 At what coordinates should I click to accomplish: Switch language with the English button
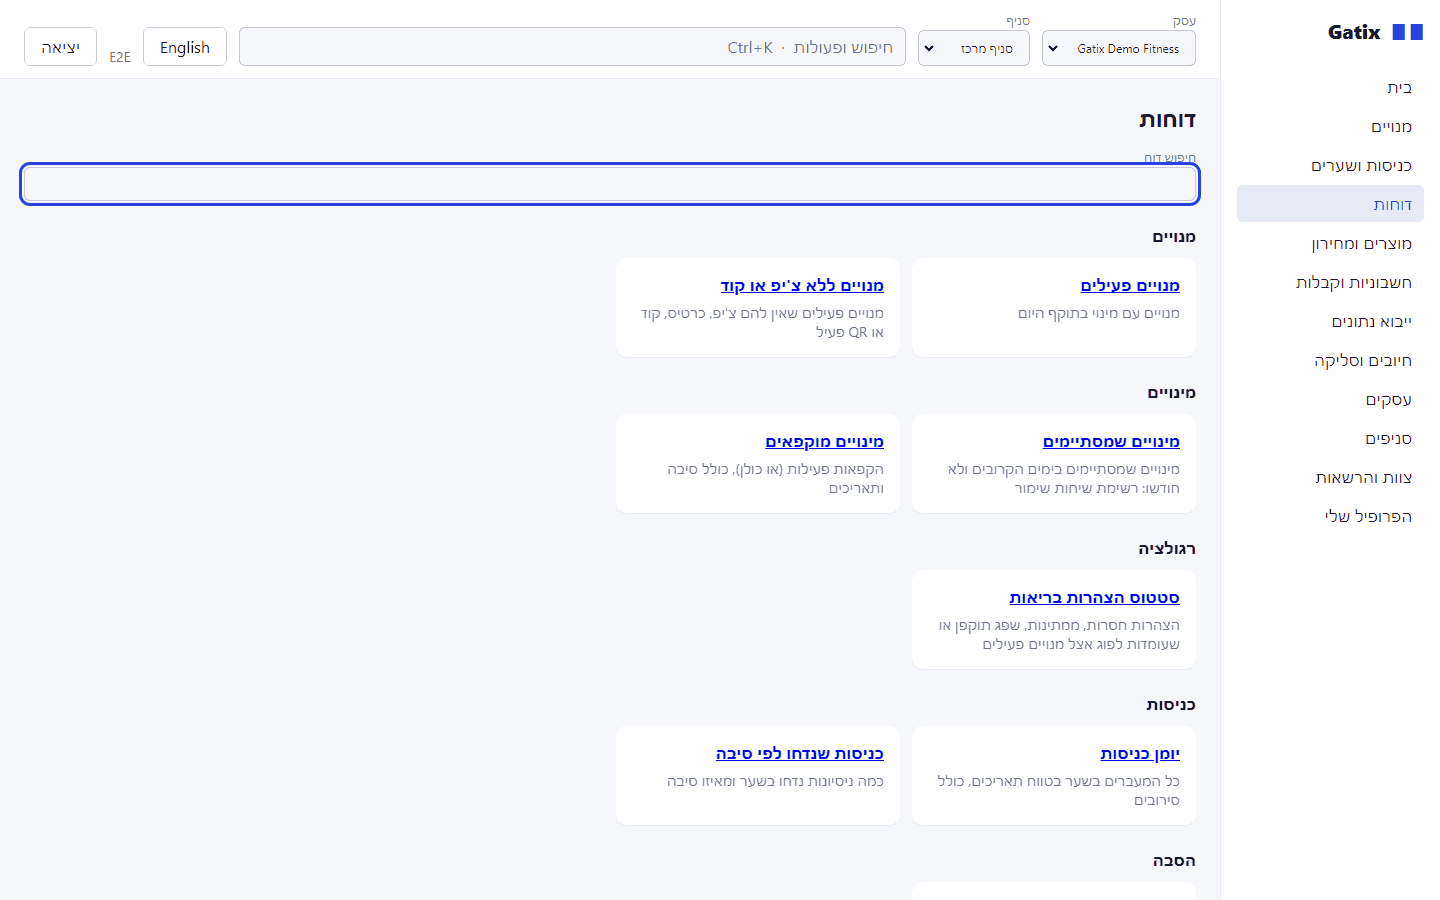tap(185, 47)
